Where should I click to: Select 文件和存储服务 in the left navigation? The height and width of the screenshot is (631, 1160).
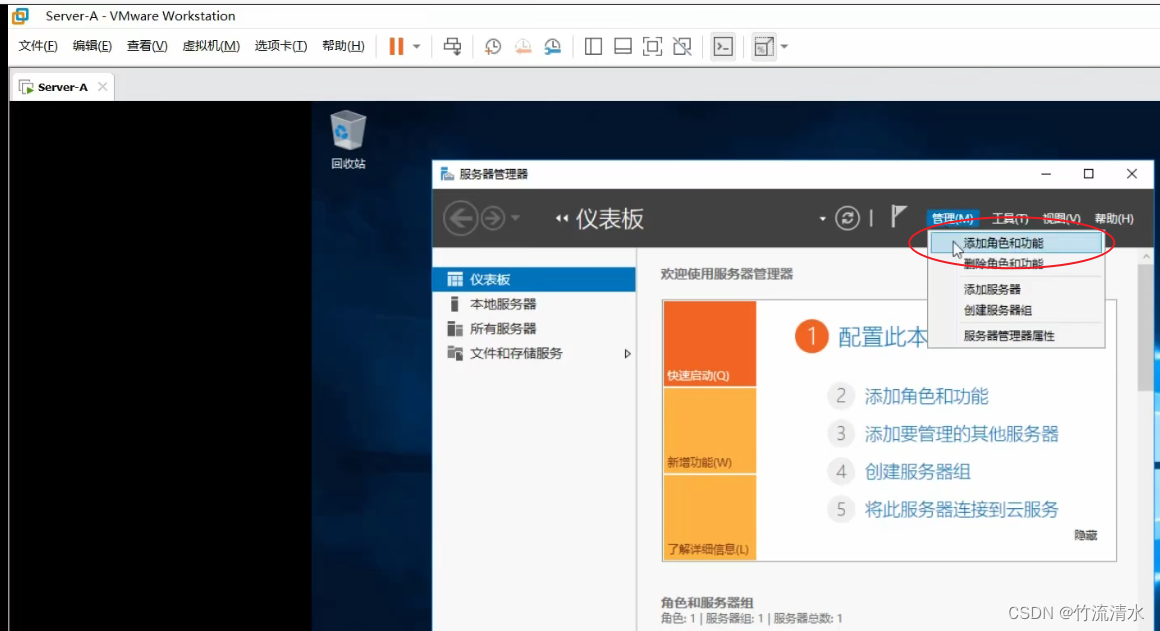tap(534, 354)
